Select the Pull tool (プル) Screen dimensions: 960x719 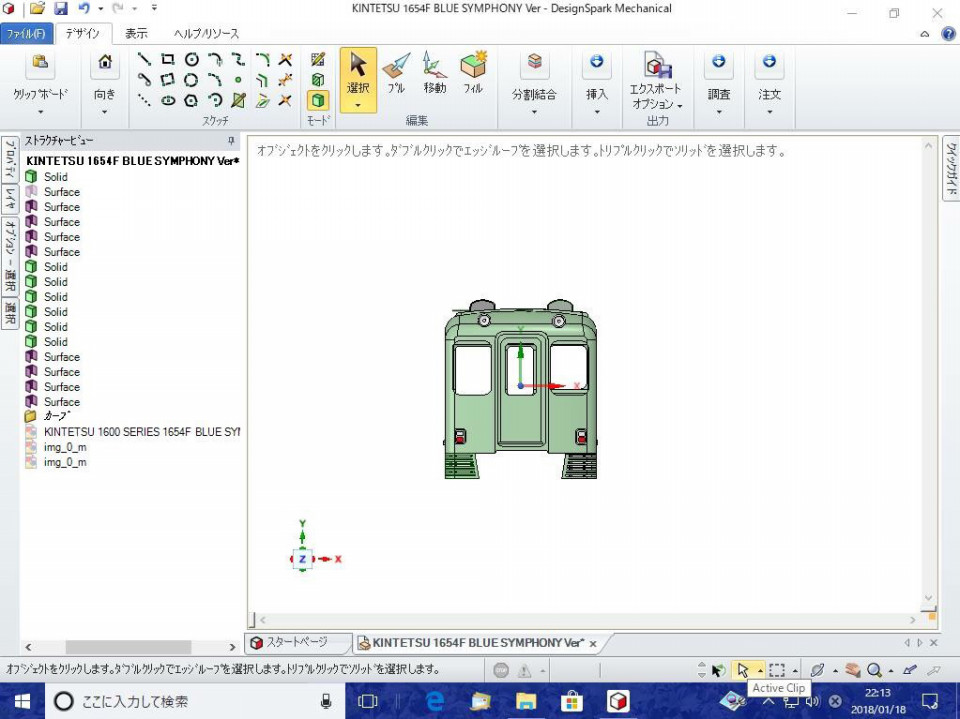[396, 73]
